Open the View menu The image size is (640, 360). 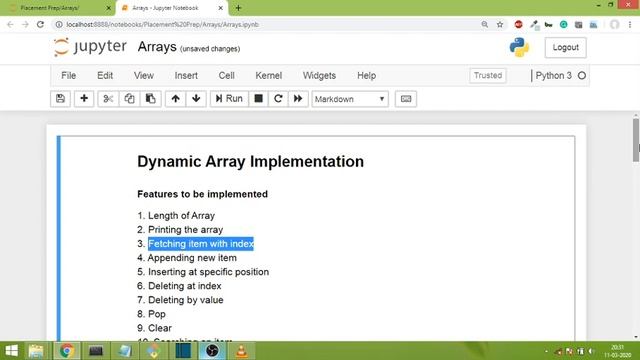point(144,76)
